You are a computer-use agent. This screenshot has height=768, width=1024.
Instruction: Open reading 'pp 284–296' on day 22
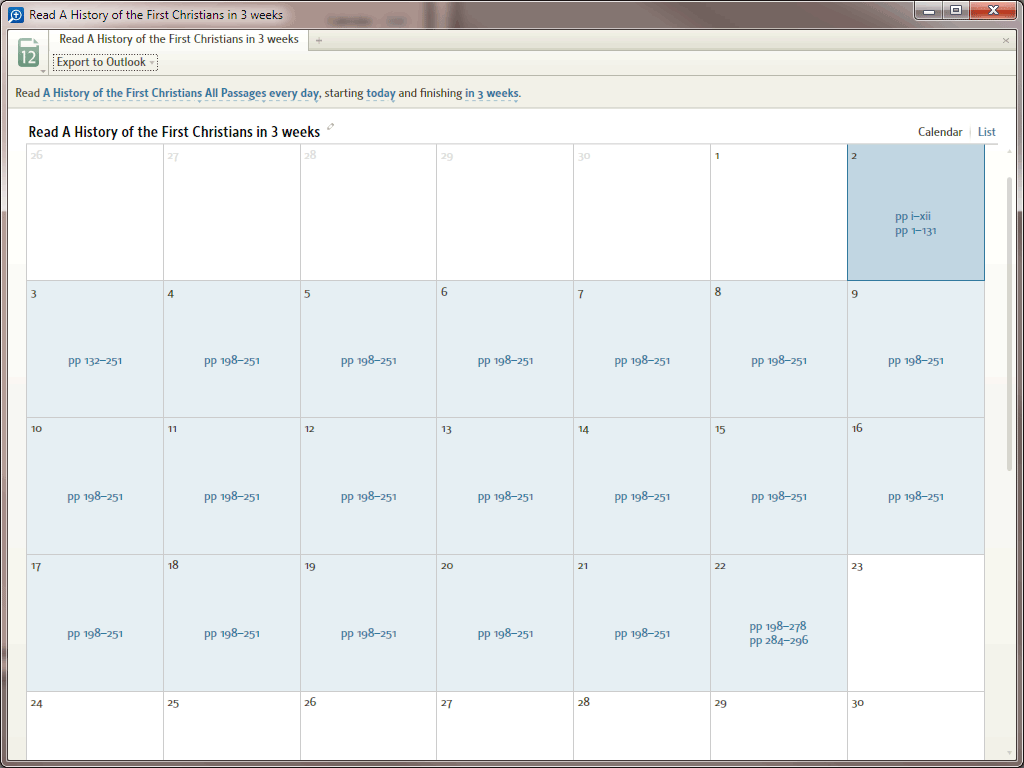pyautogui.click(x=778, y=641)
